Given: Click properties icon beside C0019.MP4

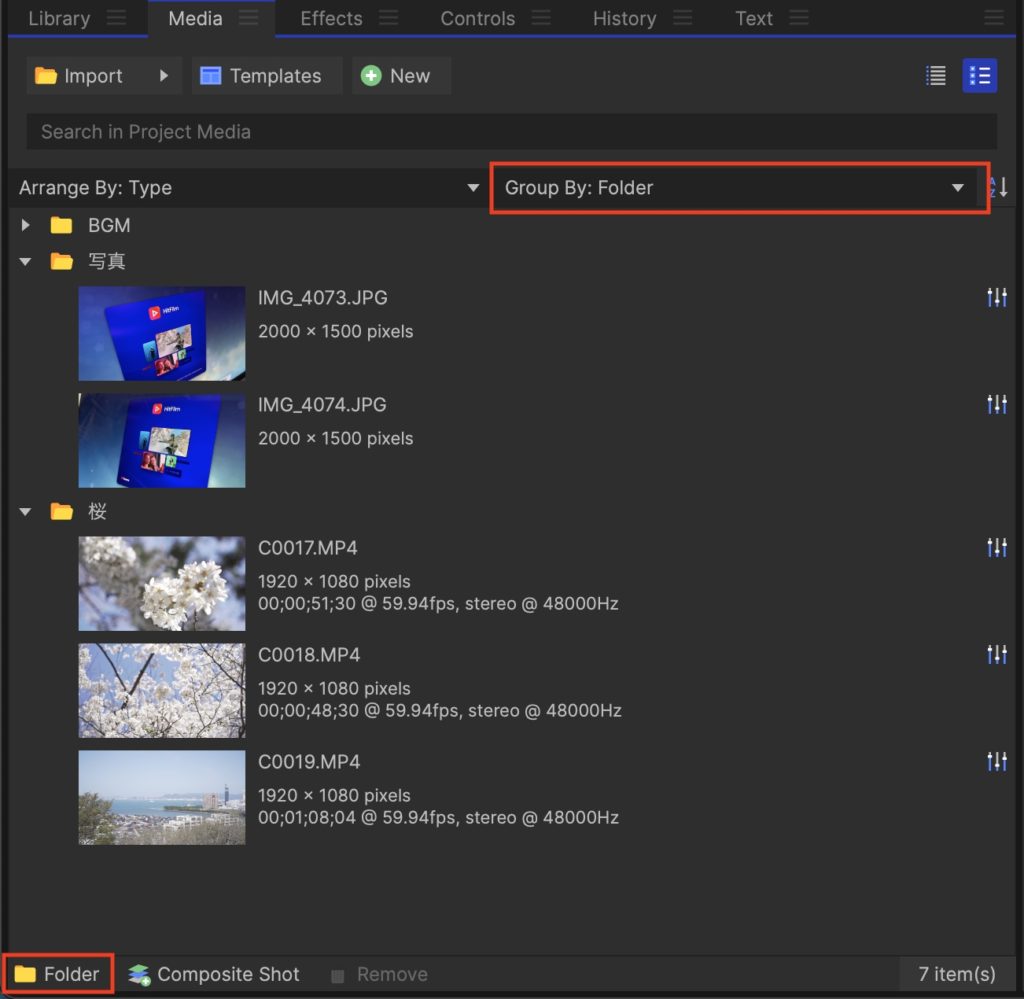Looking at the screenshot, I should [x=996, y=761].
